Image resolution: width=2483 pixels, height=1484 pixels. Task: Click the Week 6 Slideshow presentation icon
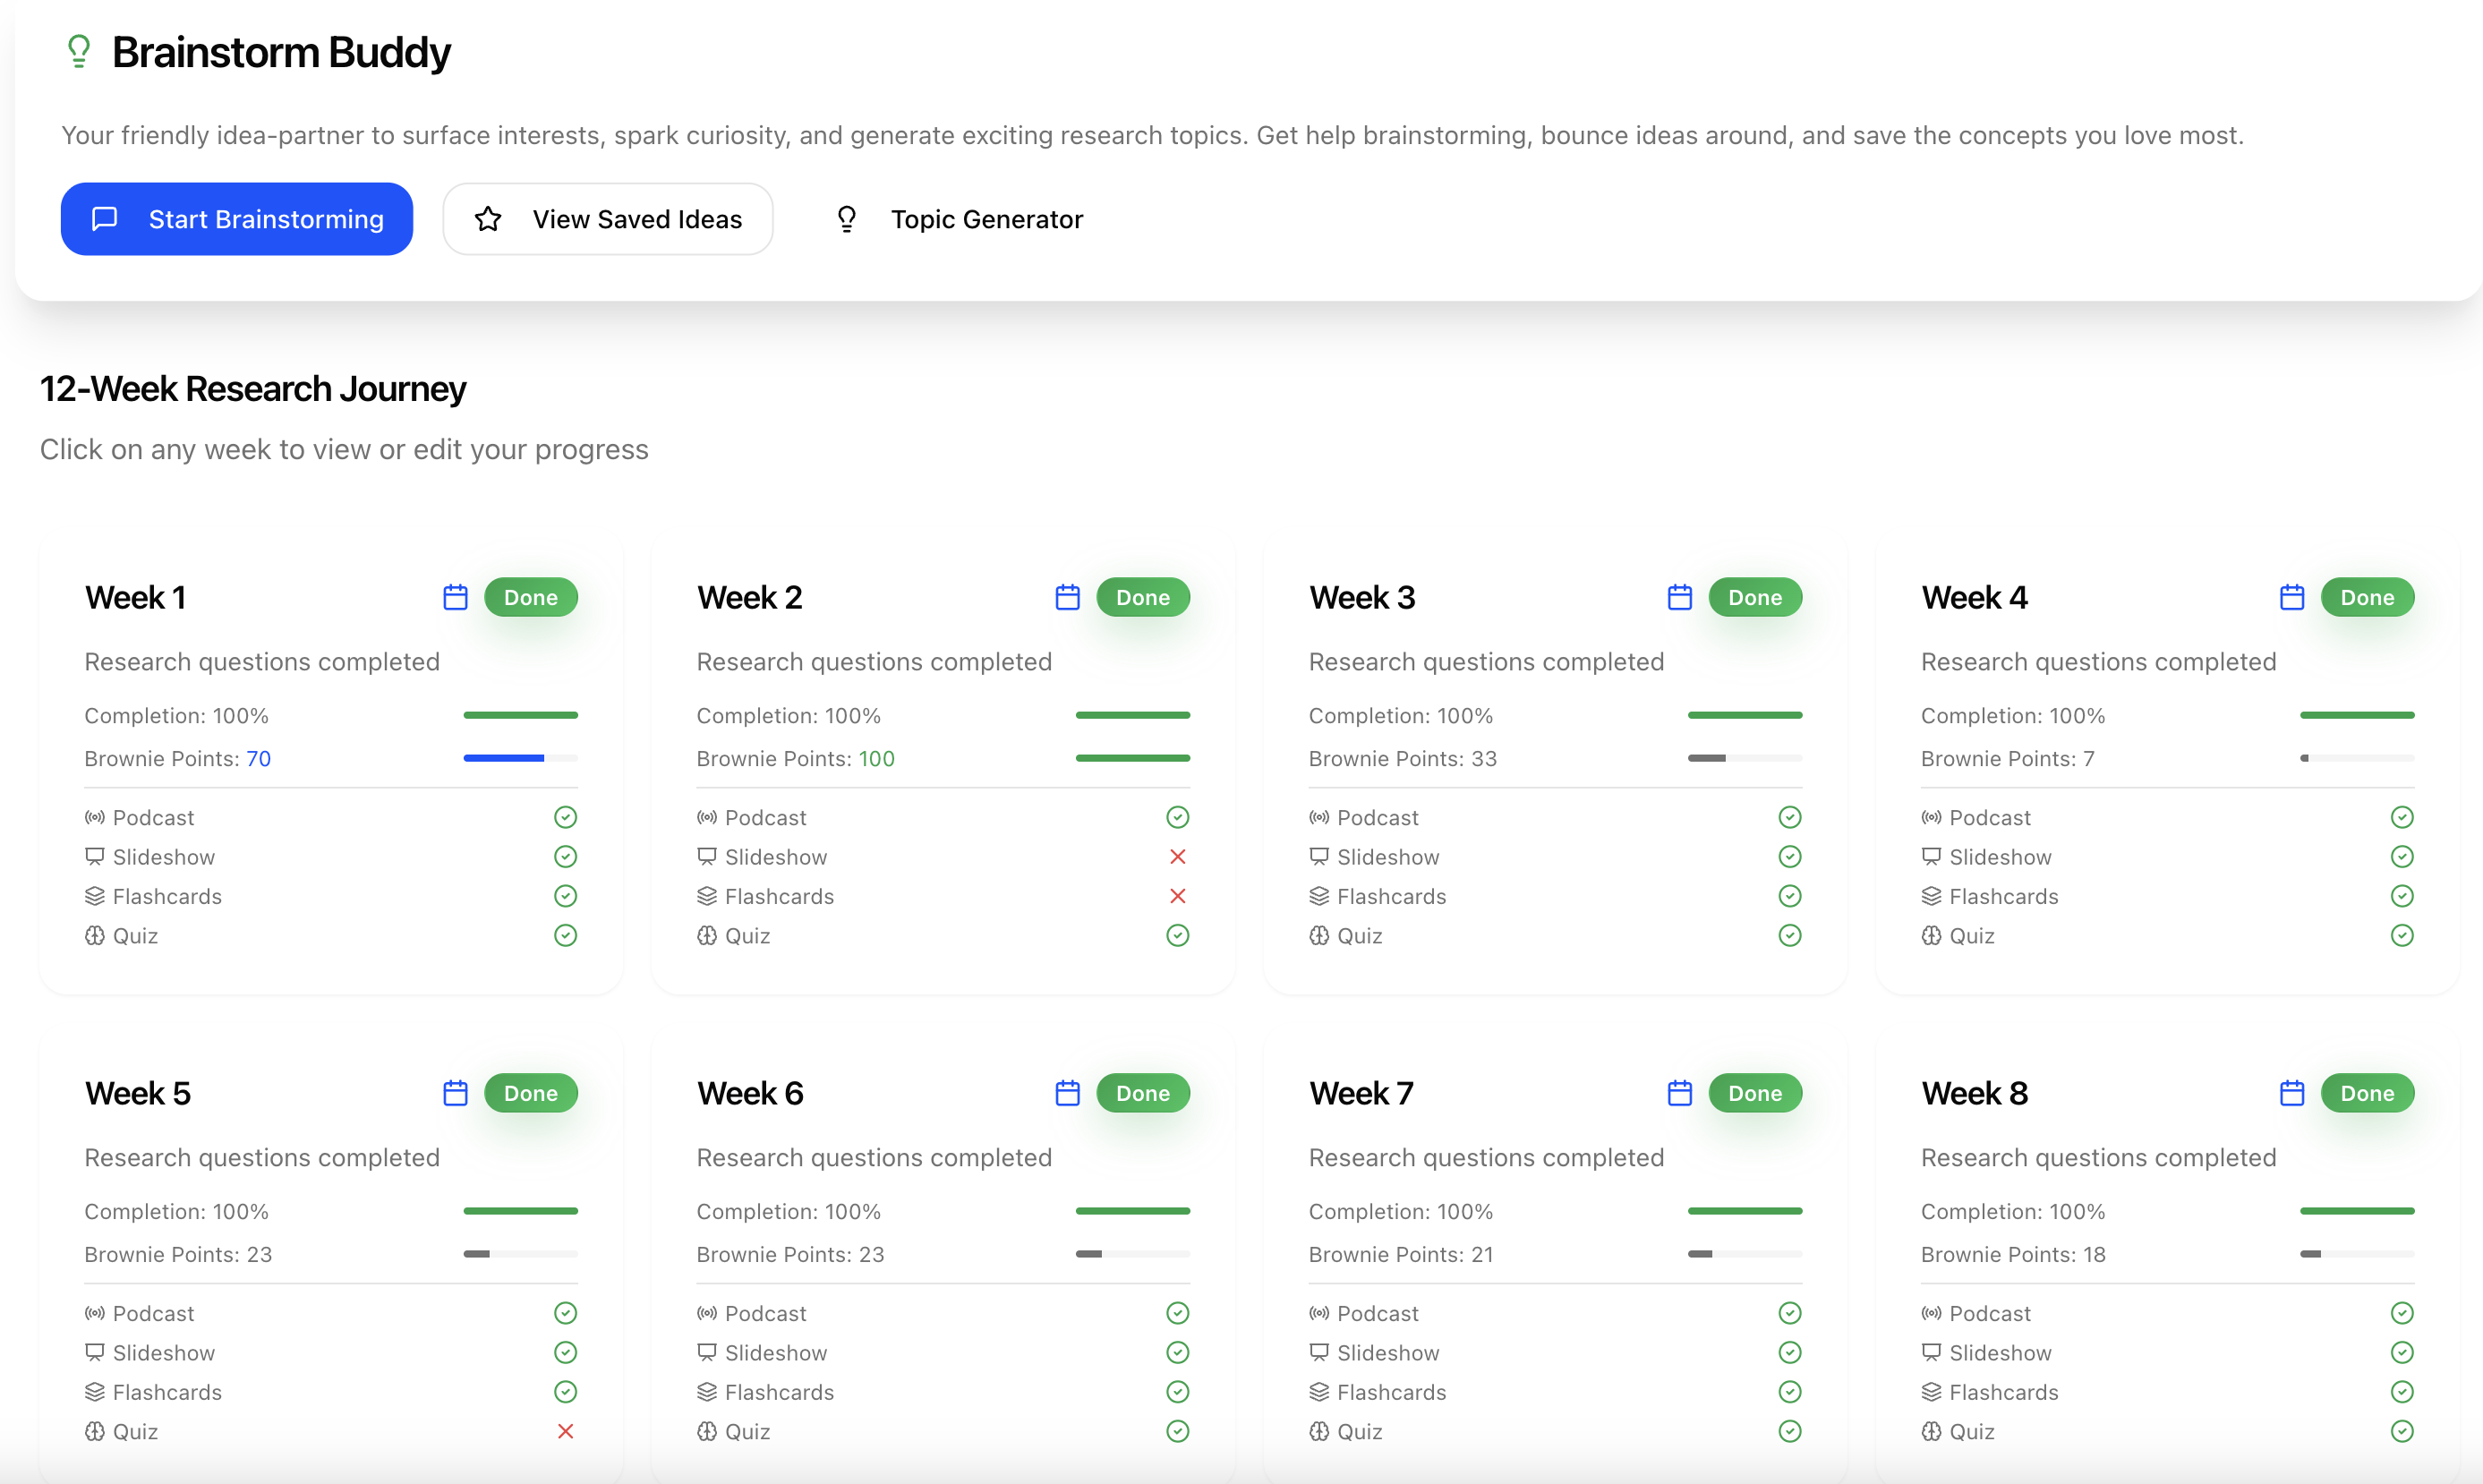(707, 1352)
